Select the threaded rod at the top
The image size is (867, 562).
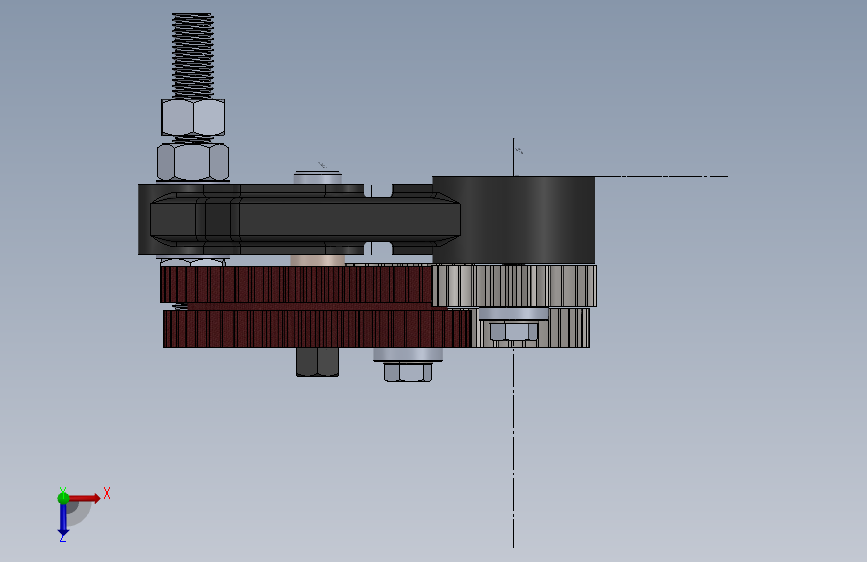pos(192,55)
